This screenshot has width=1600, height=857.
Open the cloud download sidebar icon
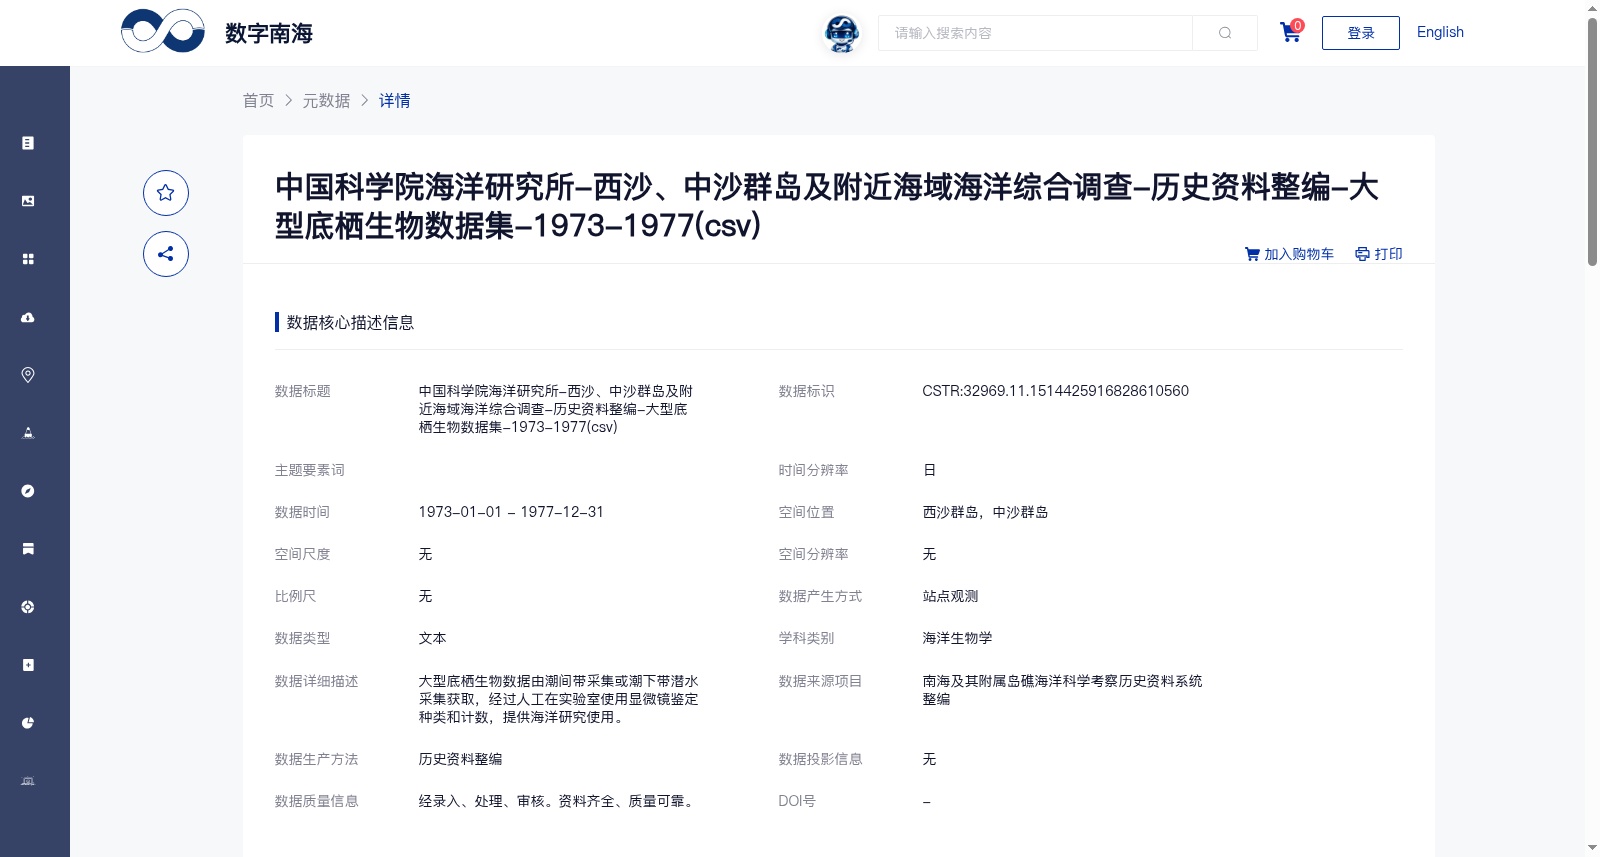coord(28,317)
